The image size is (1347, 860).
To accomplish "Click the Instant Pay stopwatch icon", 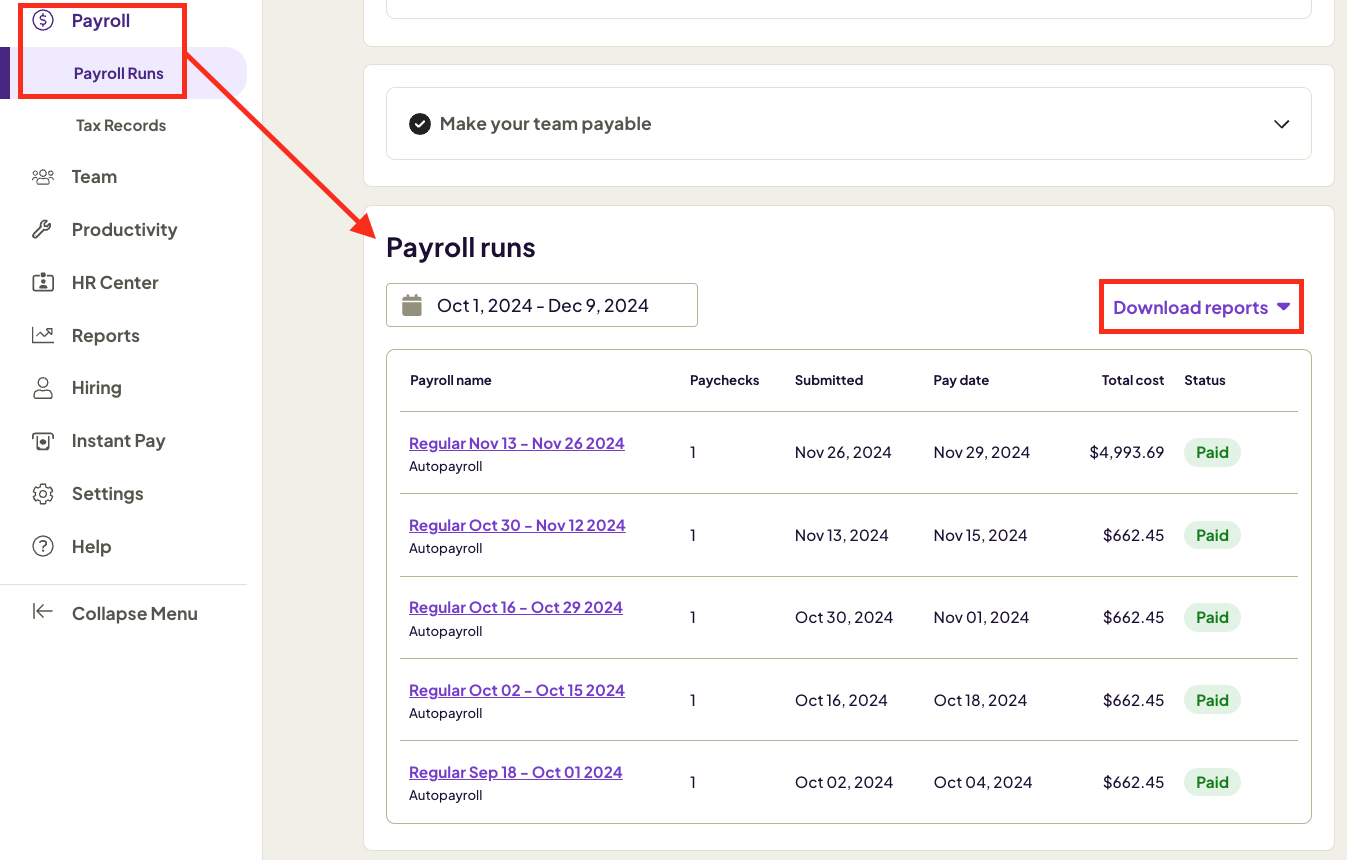I will (x=42, y=441).
